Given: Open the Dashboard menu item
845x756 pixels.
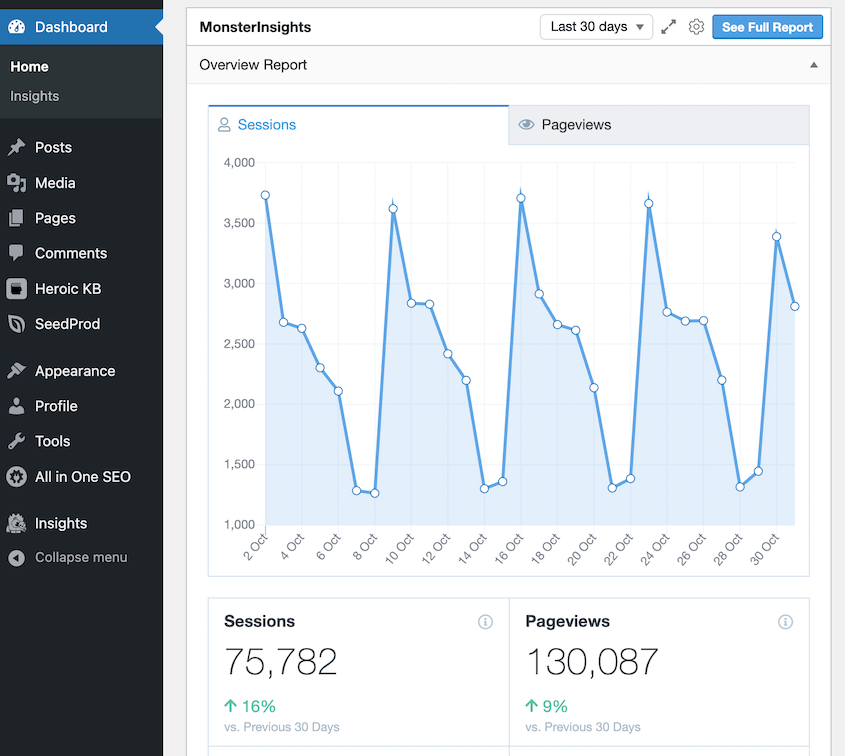Looking at the screenshot, I should click(x=81, y=27).
